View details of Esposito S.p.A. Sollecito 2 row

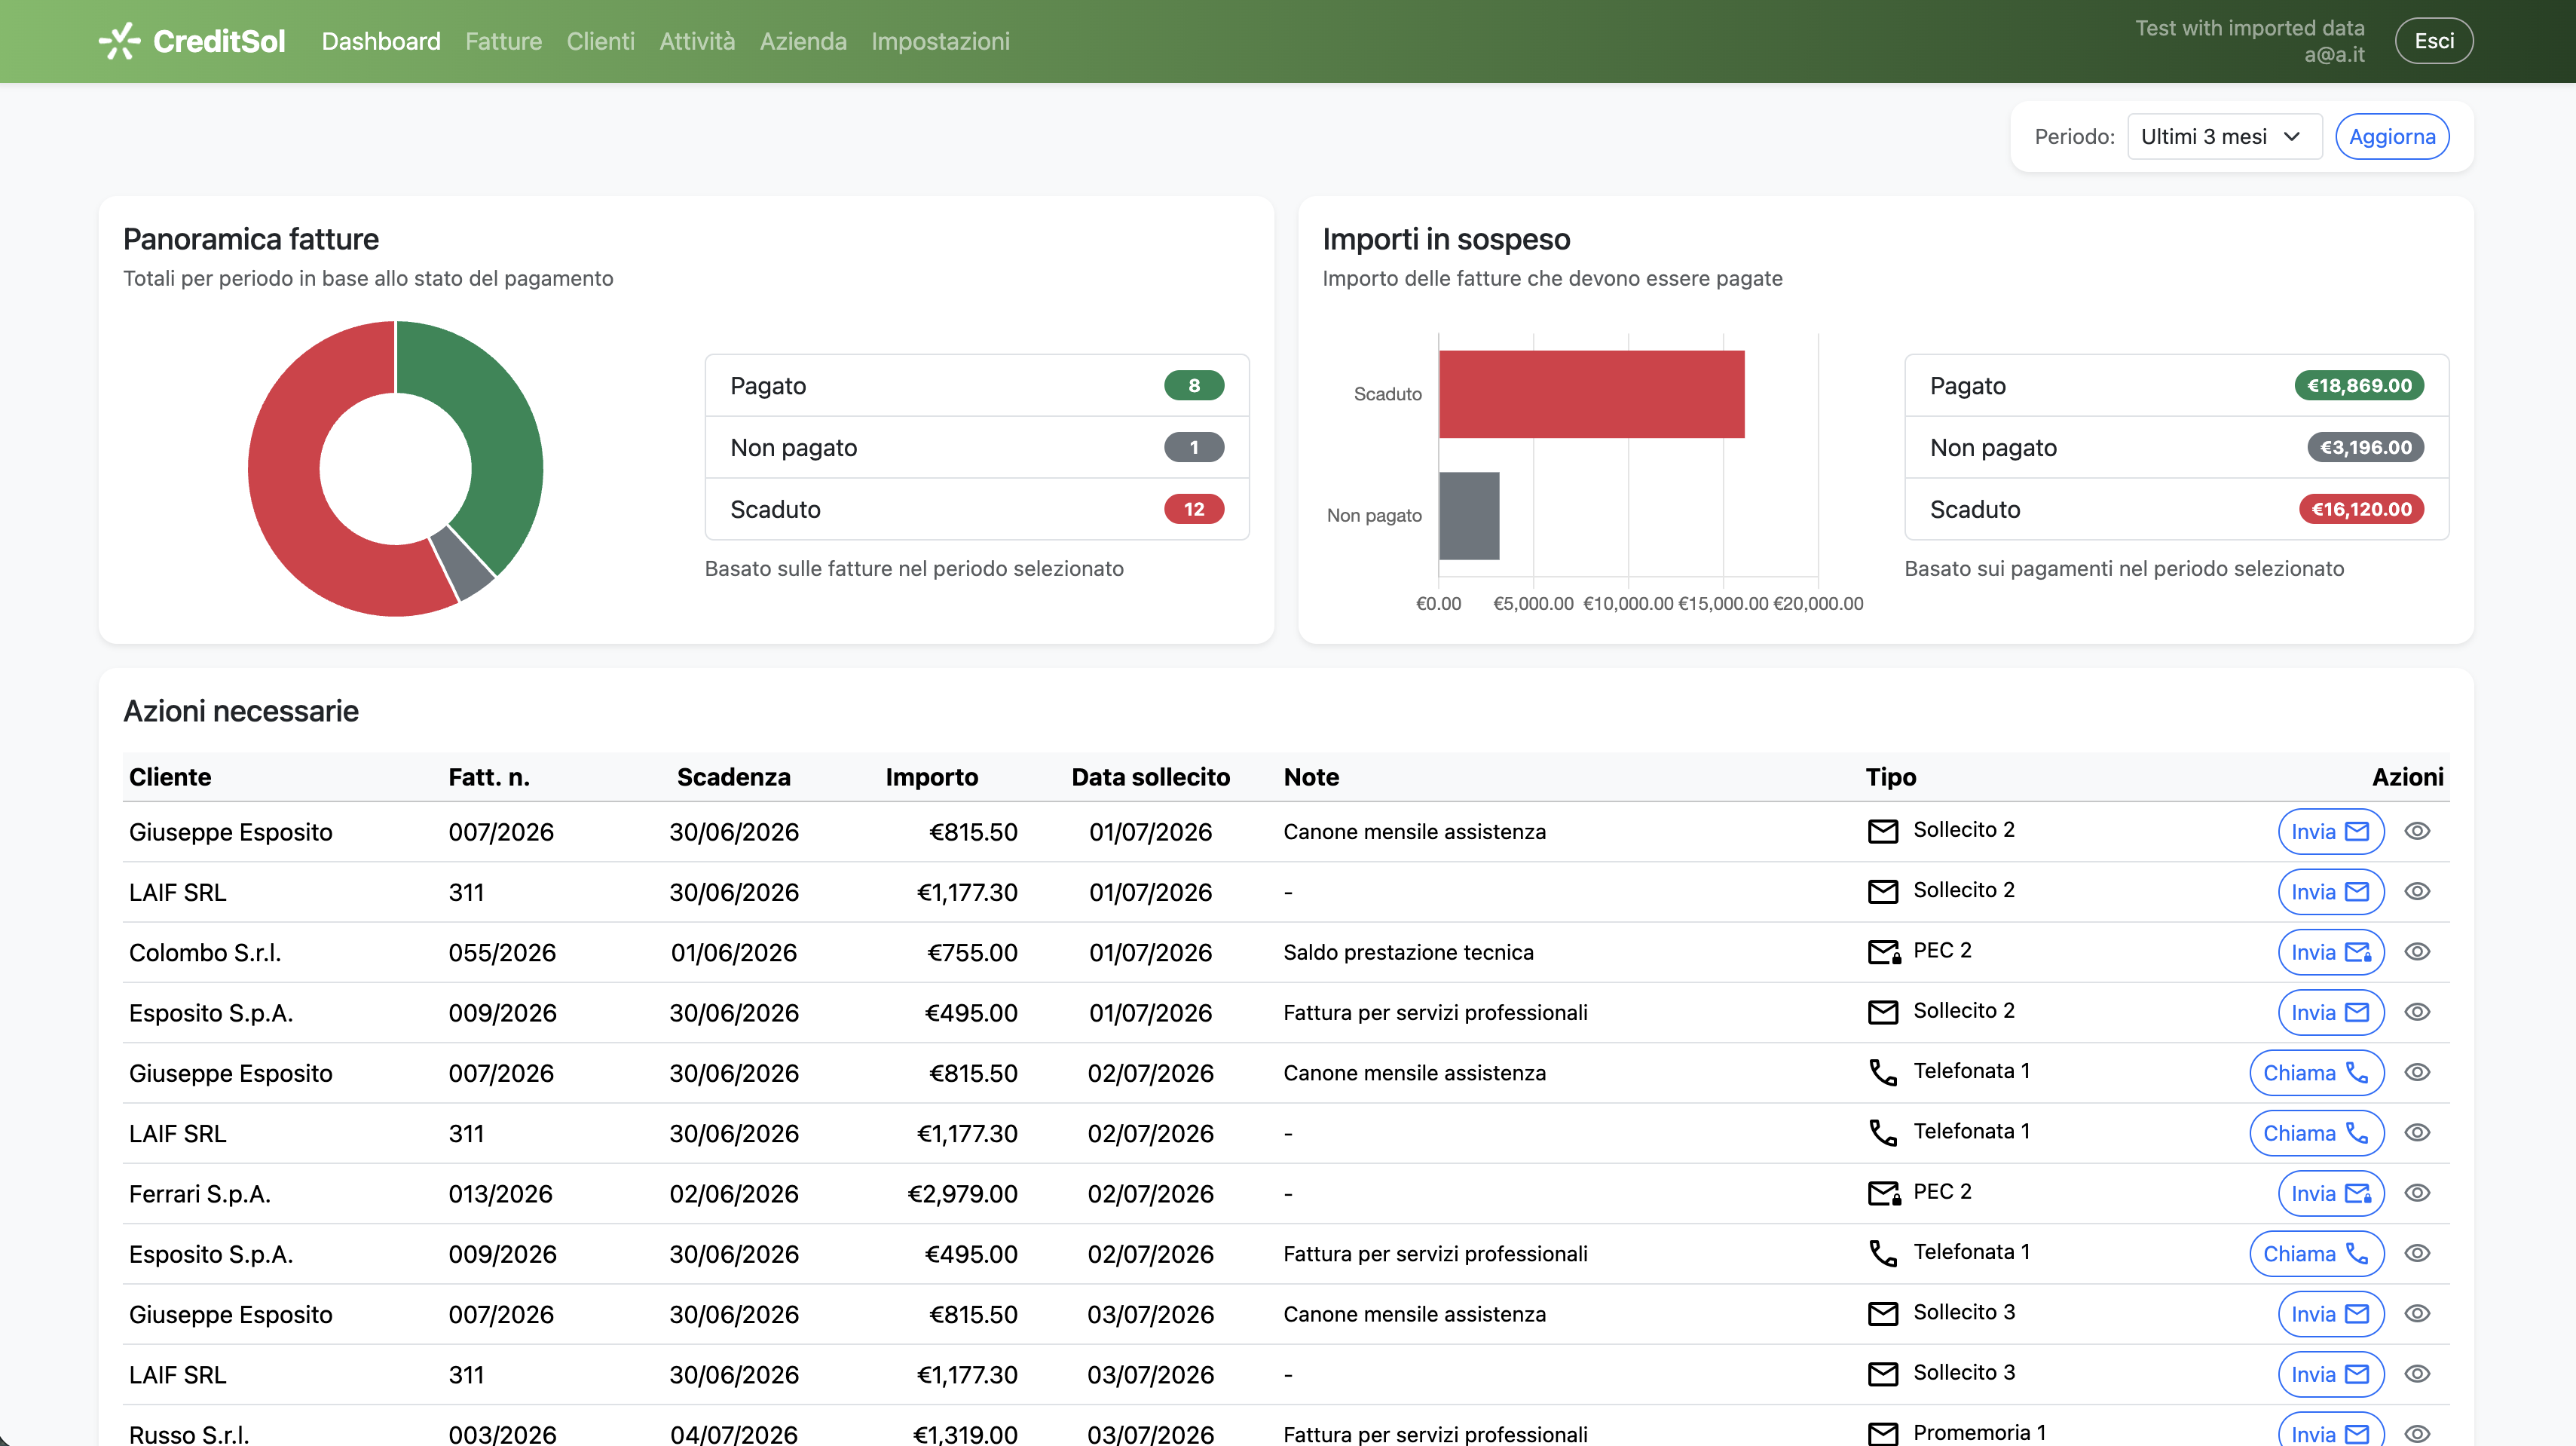[x=2417, y=1012]
